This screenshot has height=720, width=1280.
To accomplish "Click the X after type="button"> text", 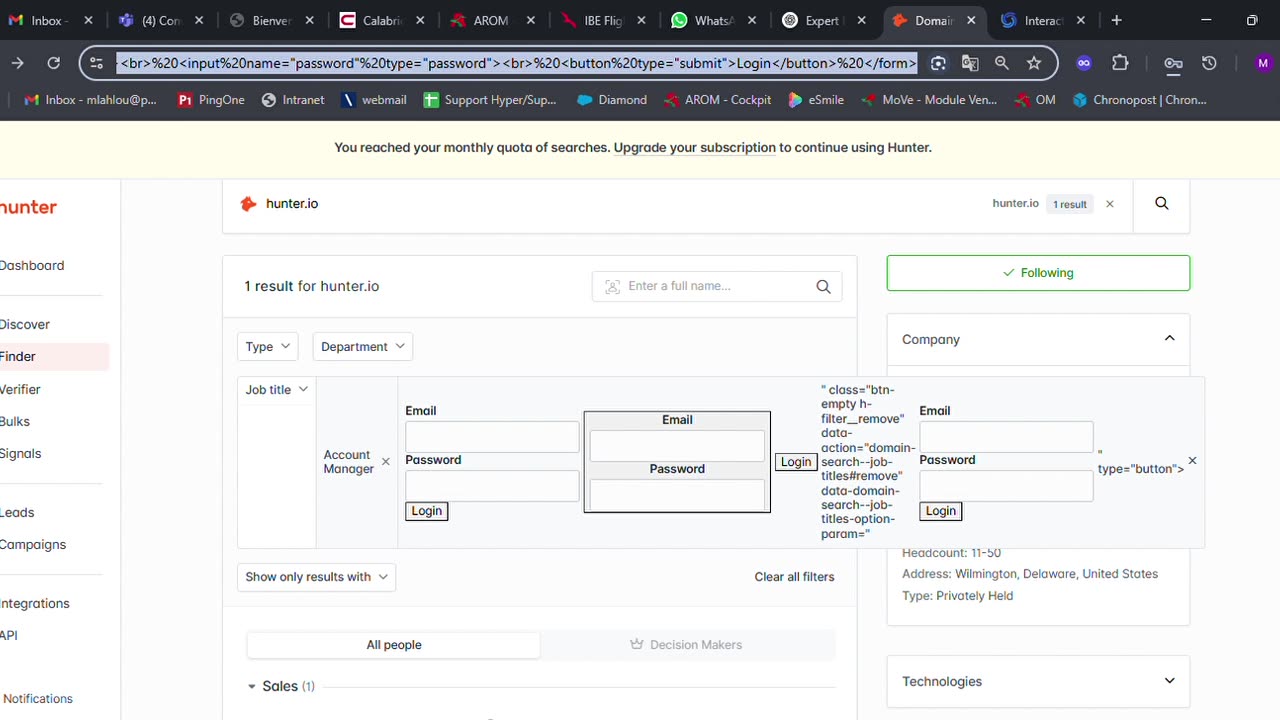I will pyautogui.click(x=1192, y=461).
